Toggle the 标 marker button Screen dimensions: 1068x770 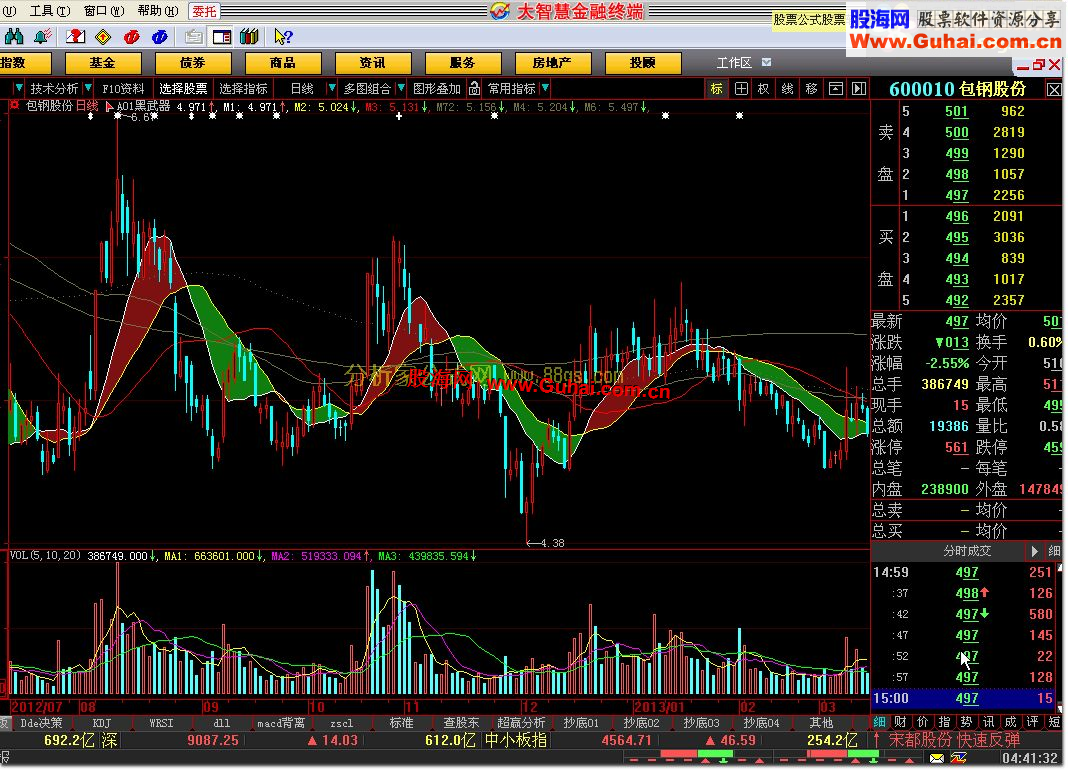pyautogui.click(x=717, y=89)
